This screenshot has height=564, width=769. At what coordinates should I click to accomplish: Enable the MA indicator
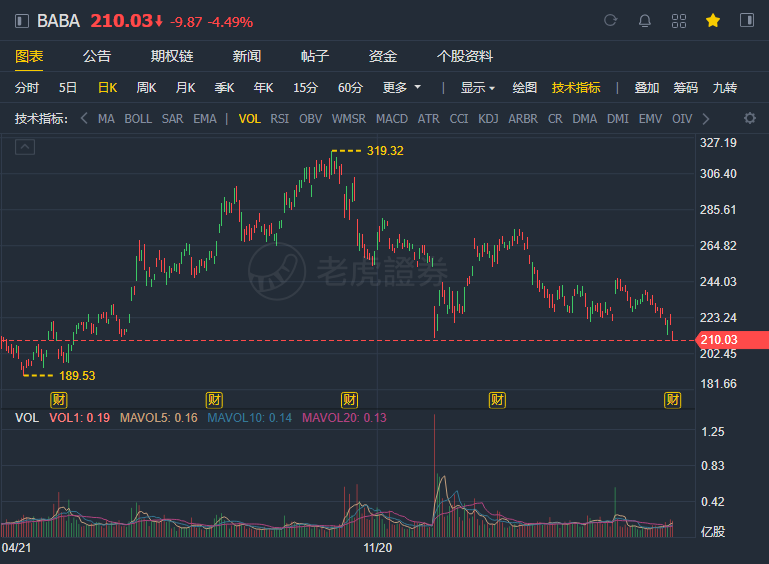pos(106,119)
